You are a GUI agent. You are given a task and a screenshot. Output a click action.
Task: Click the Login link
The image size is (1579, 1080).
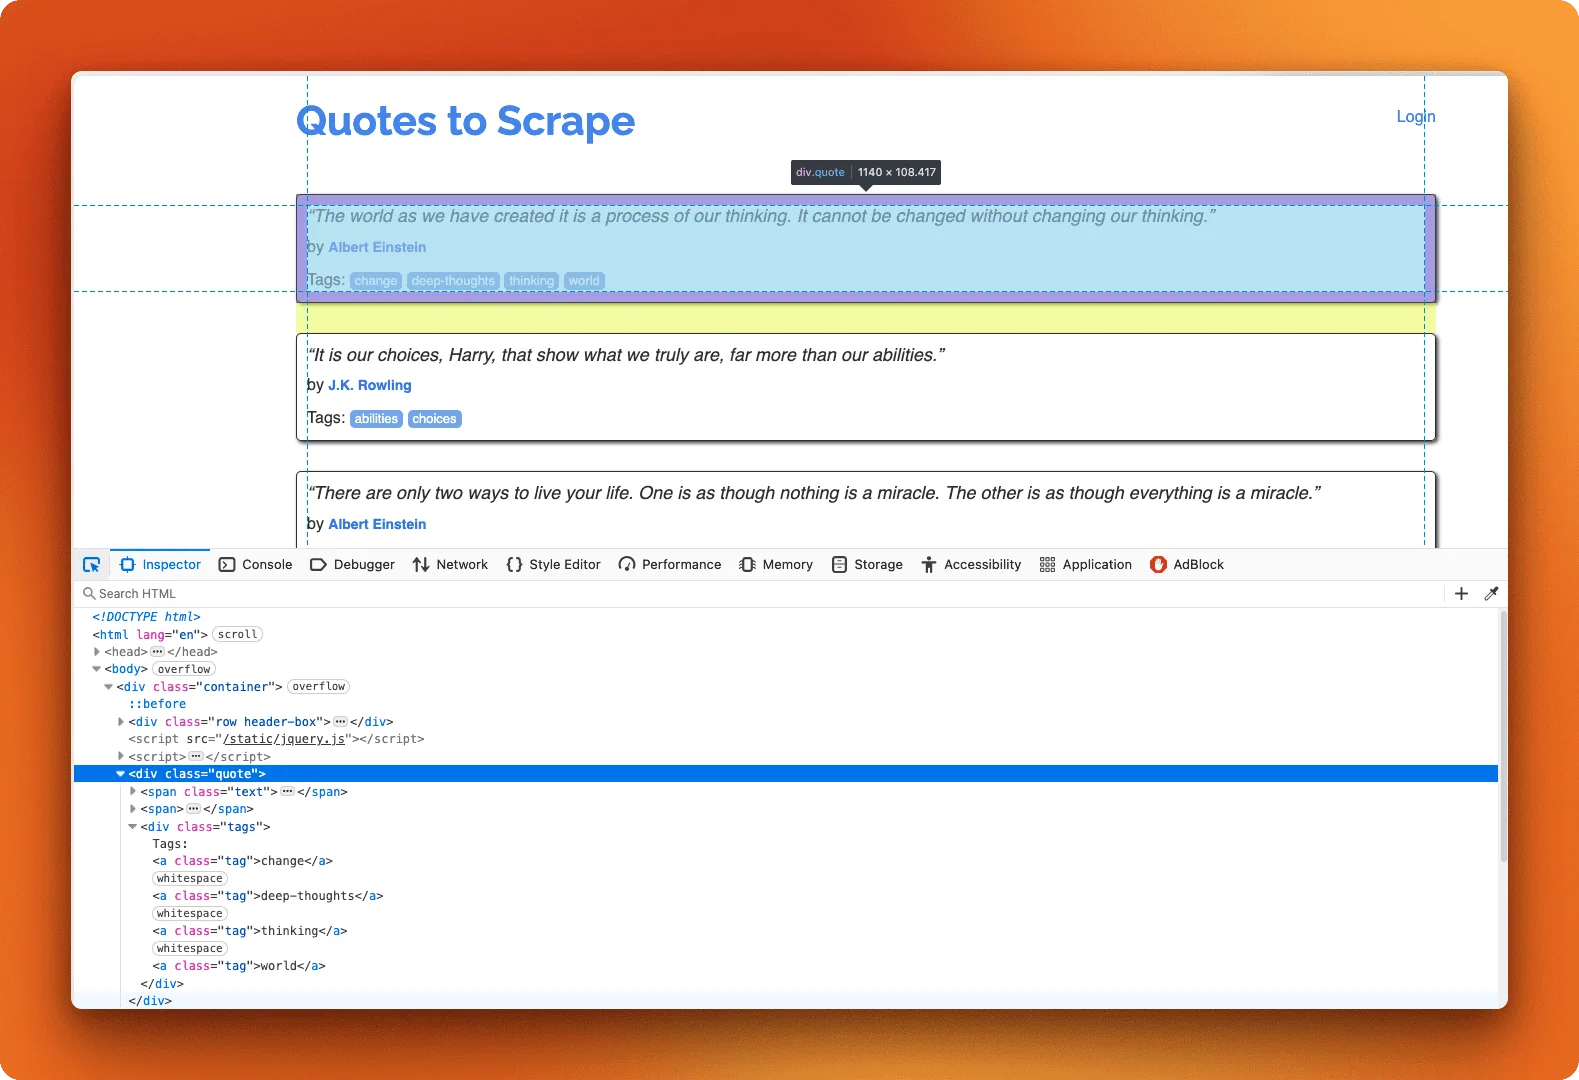click(1415, 117)
